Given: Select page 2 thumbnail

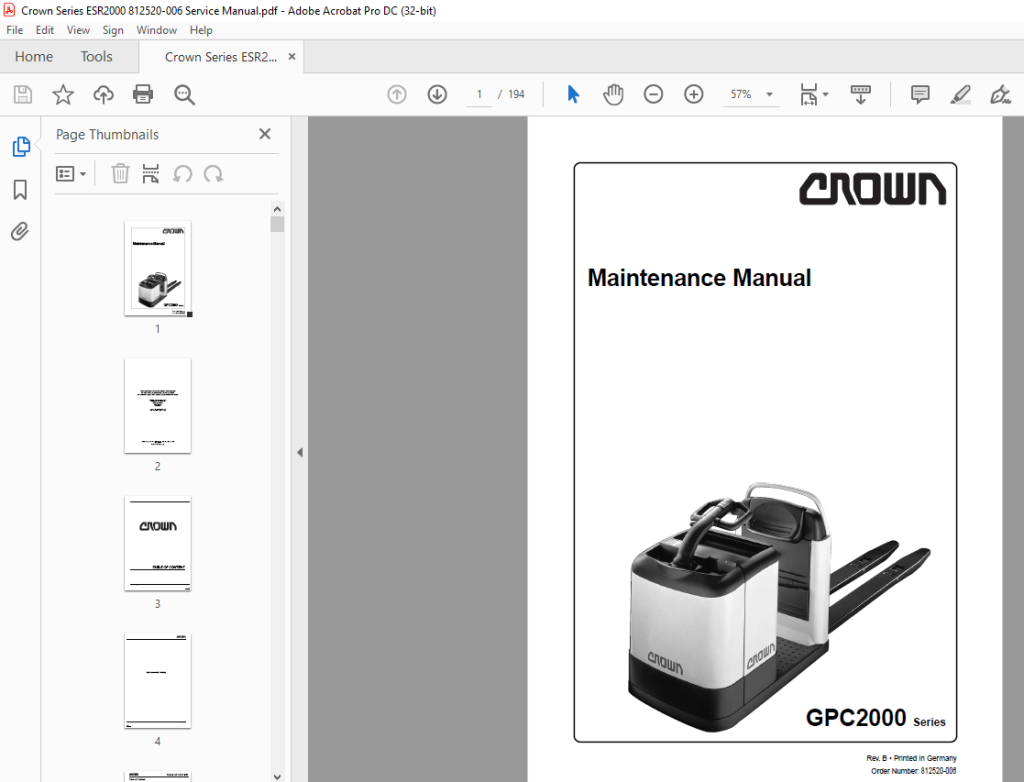Looking at the screenshot, I should [x=157, y=406].
